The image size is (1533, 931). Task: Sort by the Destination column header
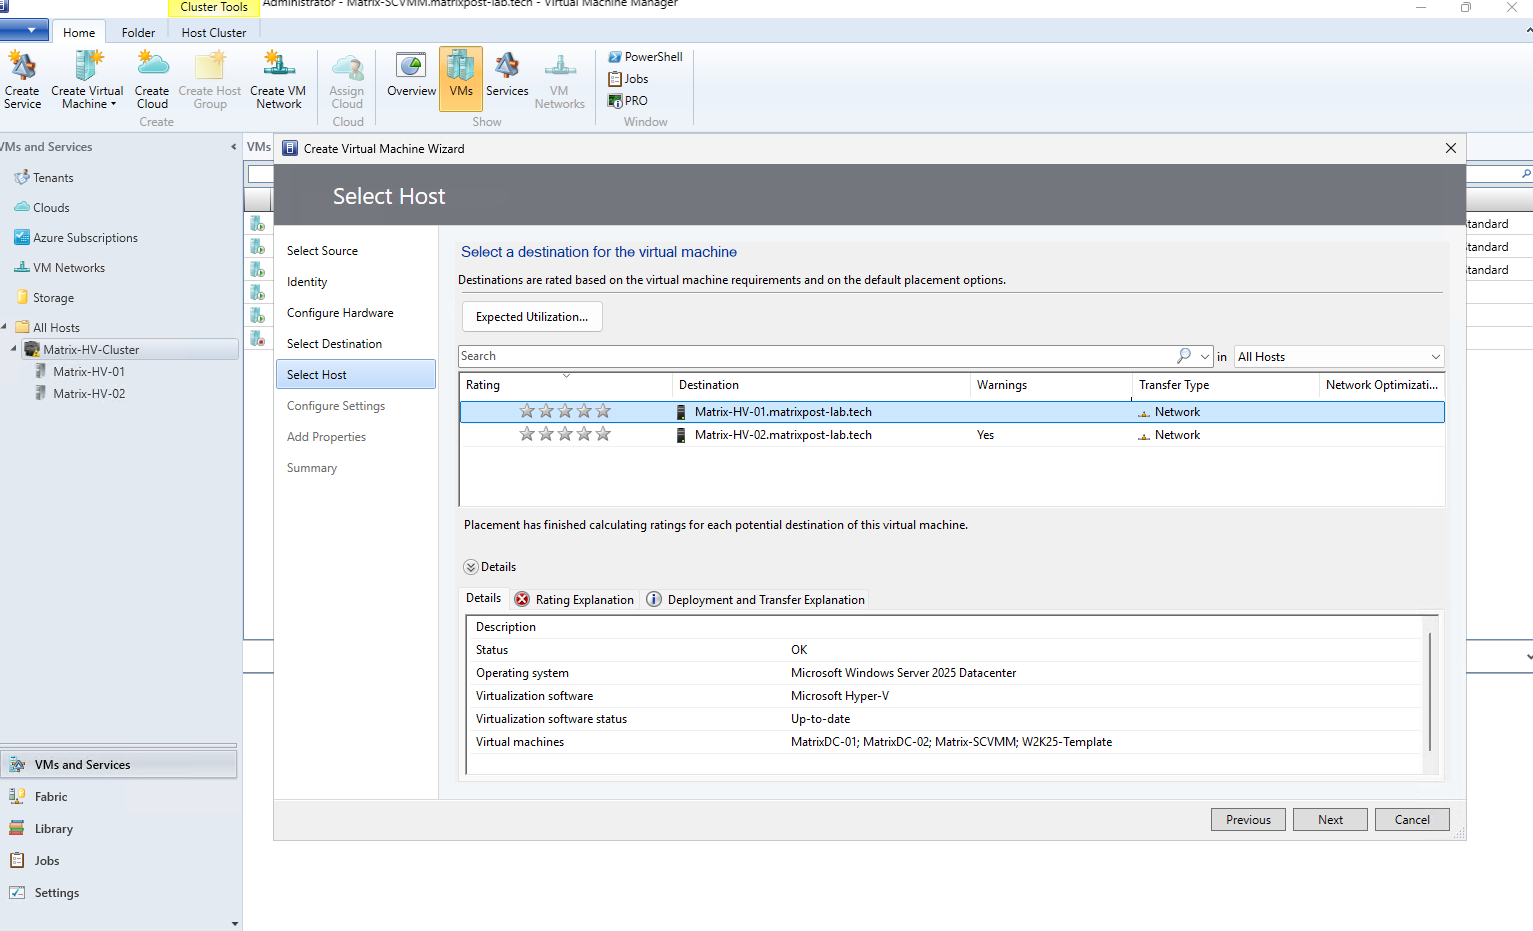(821, 385)
